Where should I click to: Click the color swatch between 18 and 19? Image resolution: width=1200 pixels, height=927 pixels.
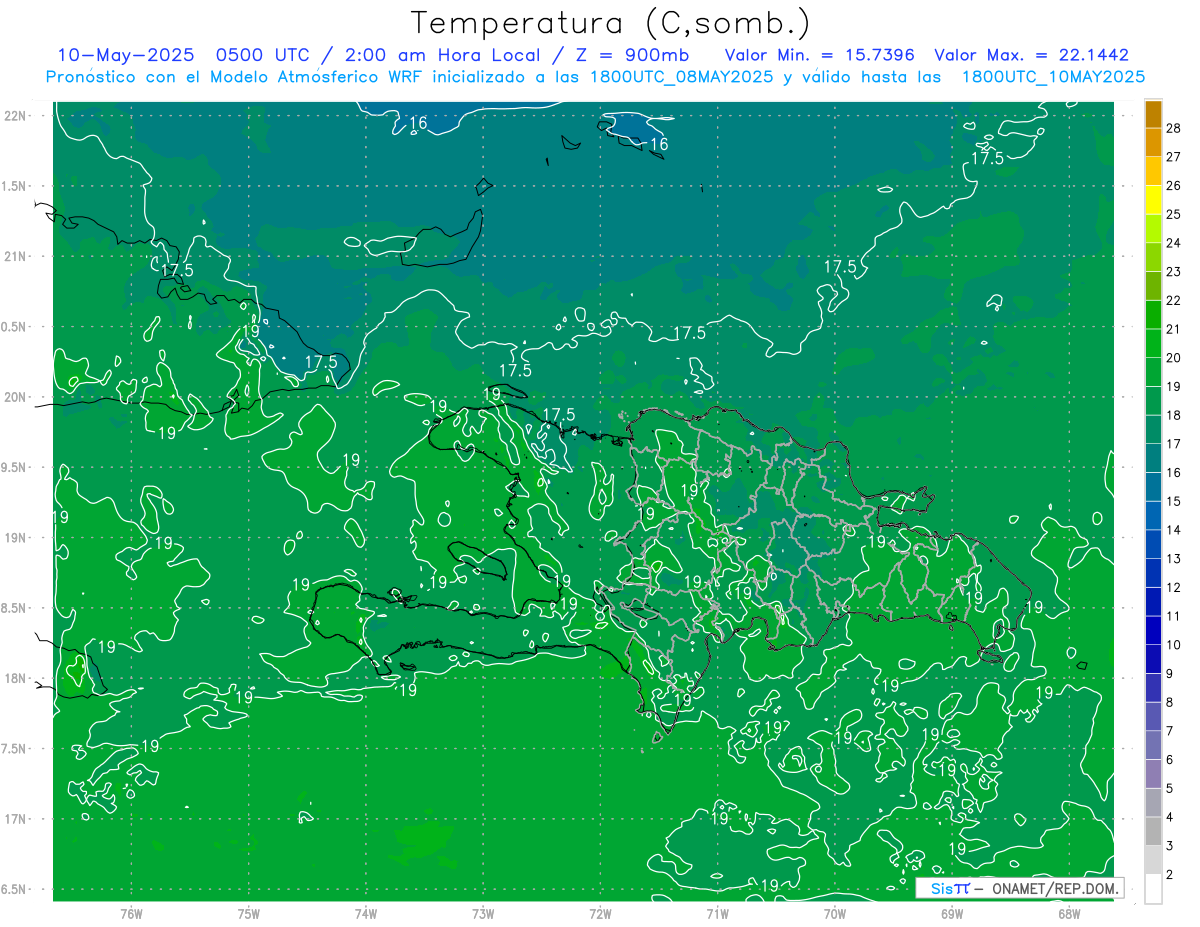pos(1153,400)
